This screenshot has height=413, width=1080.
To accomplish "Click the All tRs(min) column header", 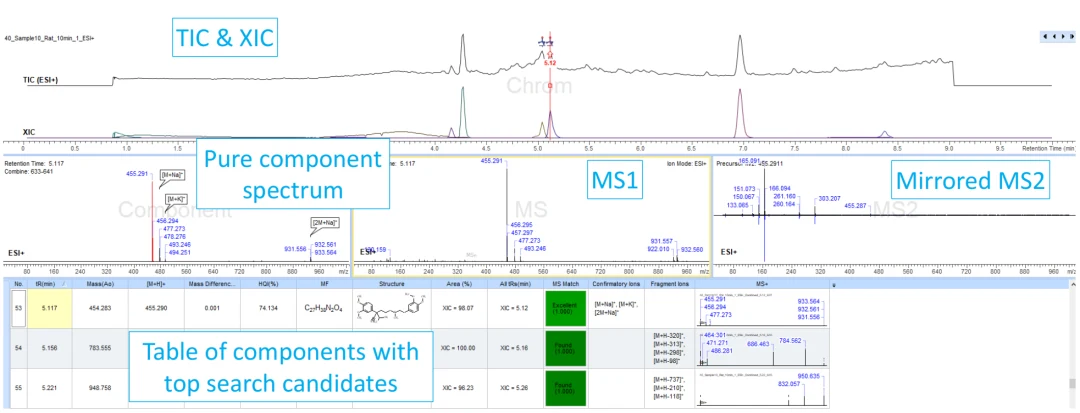I will click(515, 284).
